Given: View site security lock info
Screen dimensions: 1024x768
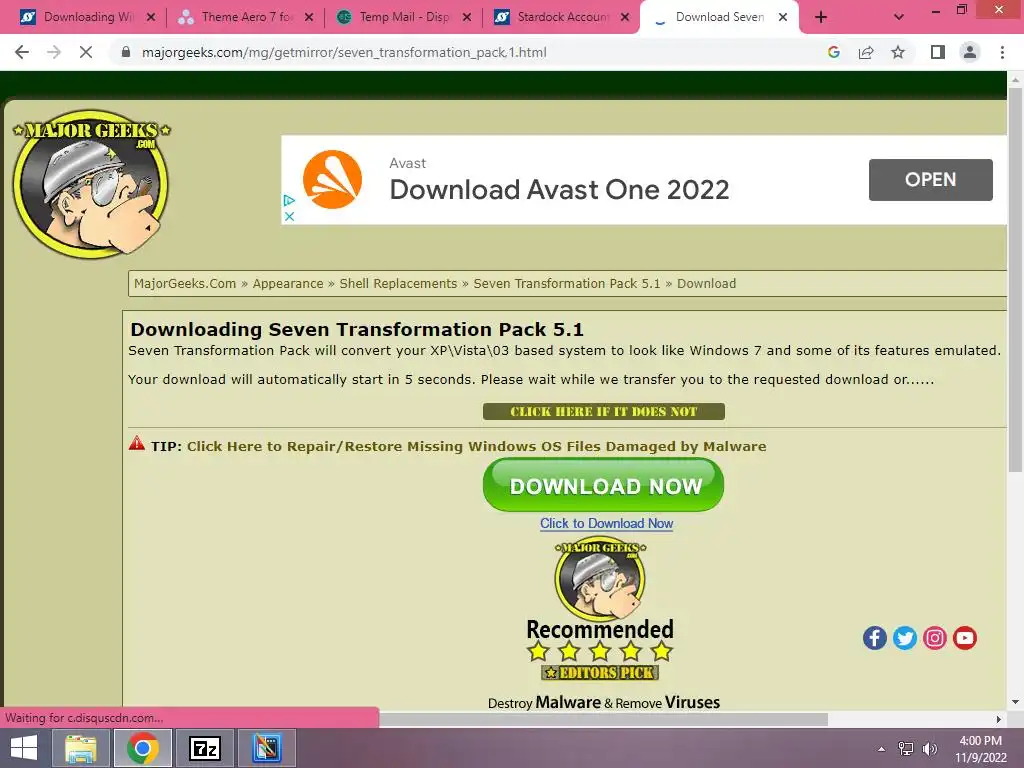Looking at the screenshot, I should 126,52.
